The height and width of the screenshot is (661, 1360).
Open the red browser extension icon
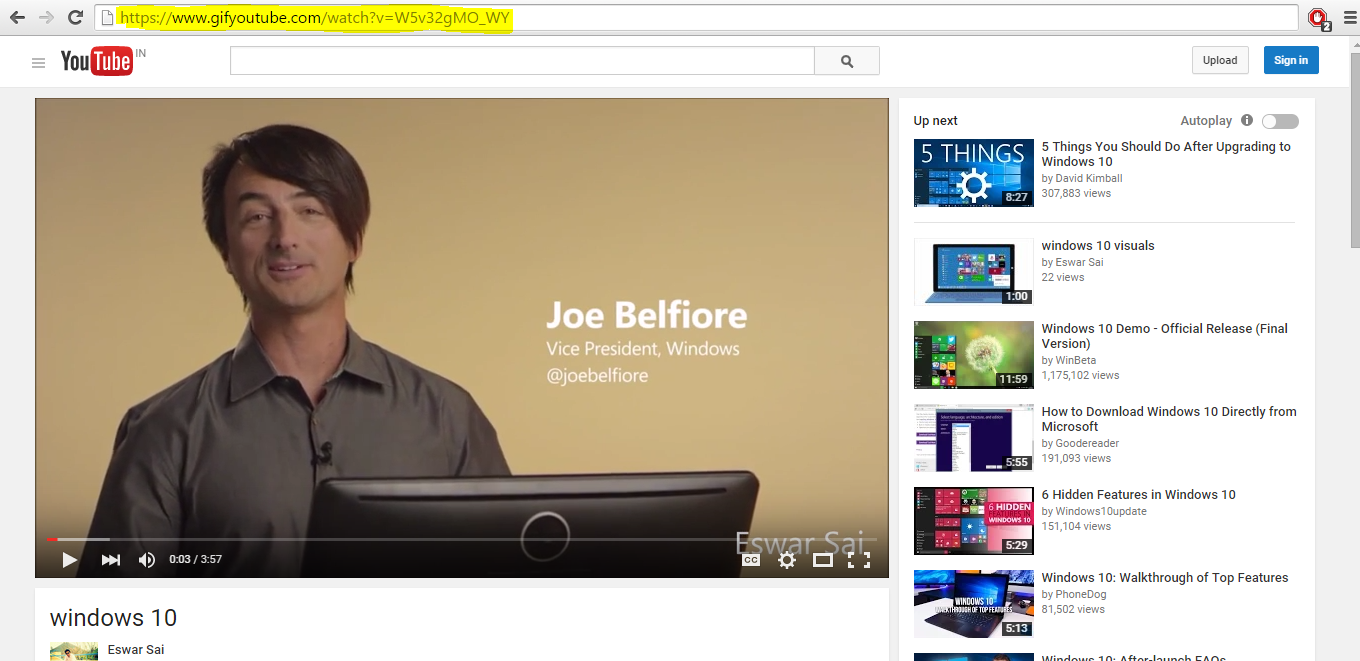[x=1319, y=17]
